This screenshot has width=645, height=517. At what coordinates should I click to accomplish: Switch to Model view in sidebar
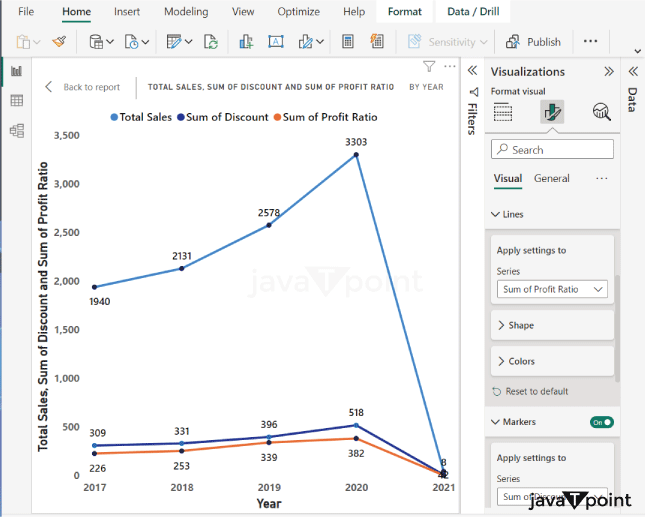(17, 131)
